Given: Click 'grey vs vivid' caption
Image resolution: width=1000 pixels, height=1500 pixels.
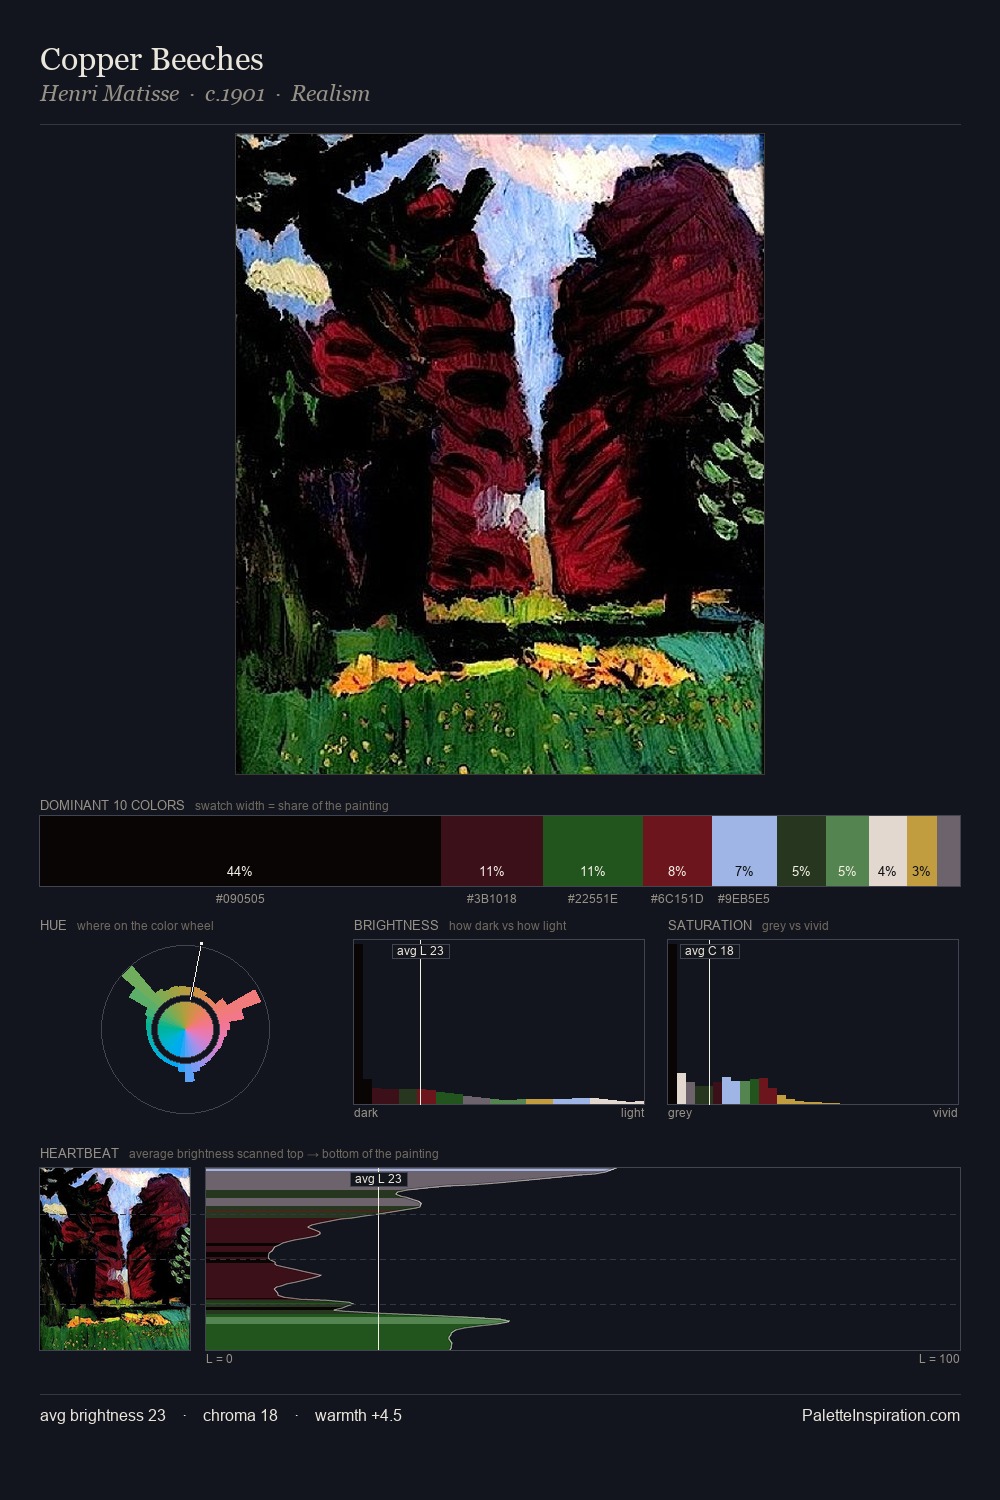Looking at the screenshot, I should click(x=796, y=926).
